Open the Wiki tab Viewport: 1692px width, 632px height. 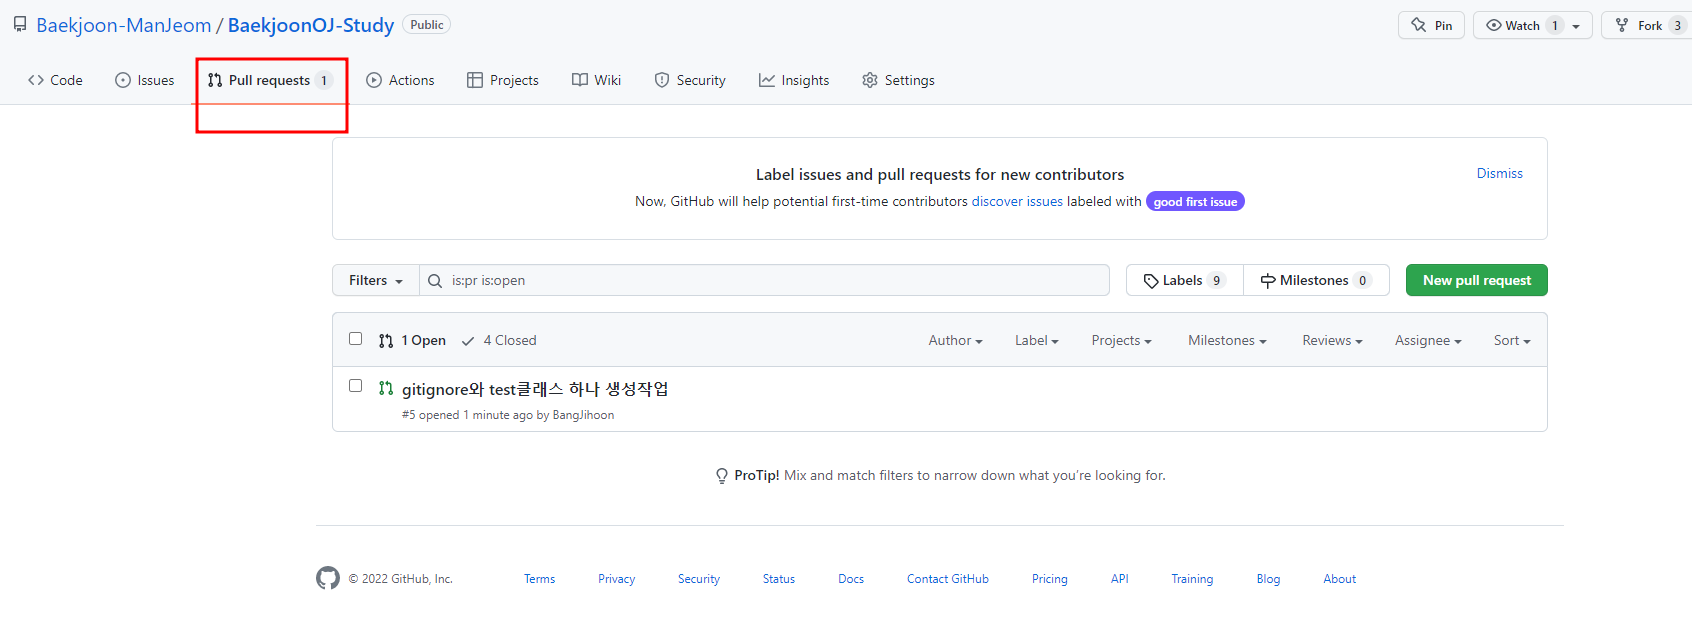[x=596, y=80]
